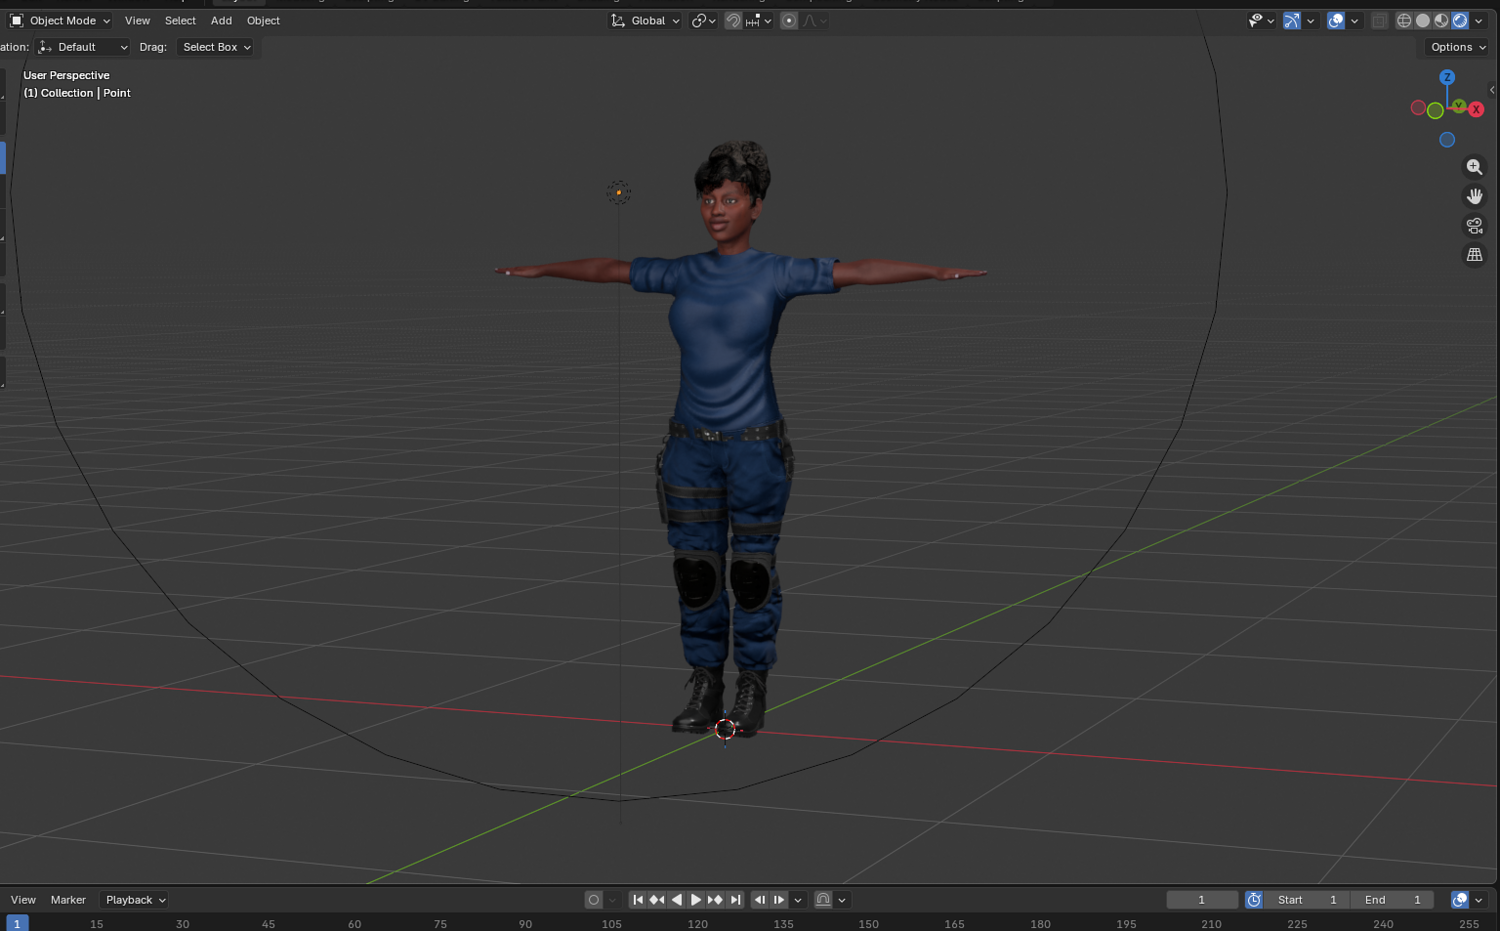Screen dimensions: 1500x931
Task: Select the hand pan view icon
Action: tap(1474, 196)
